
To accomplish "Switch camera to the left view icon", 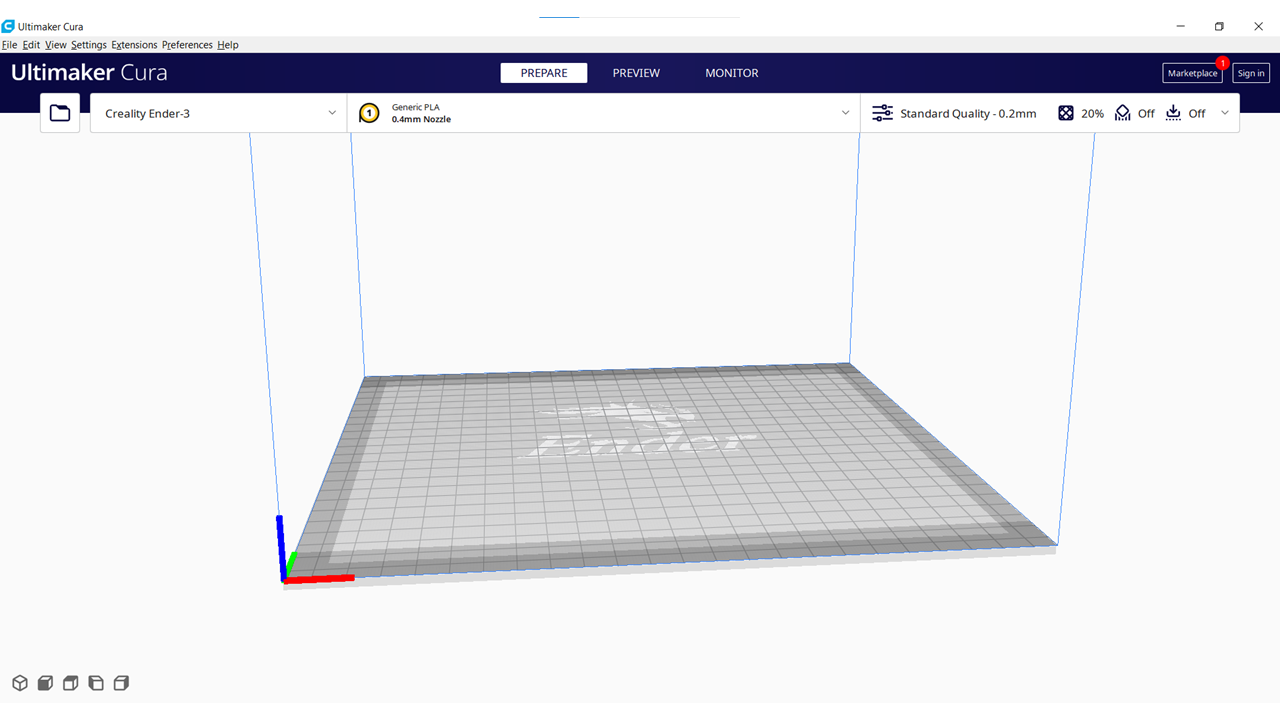I will pos(96,683).
